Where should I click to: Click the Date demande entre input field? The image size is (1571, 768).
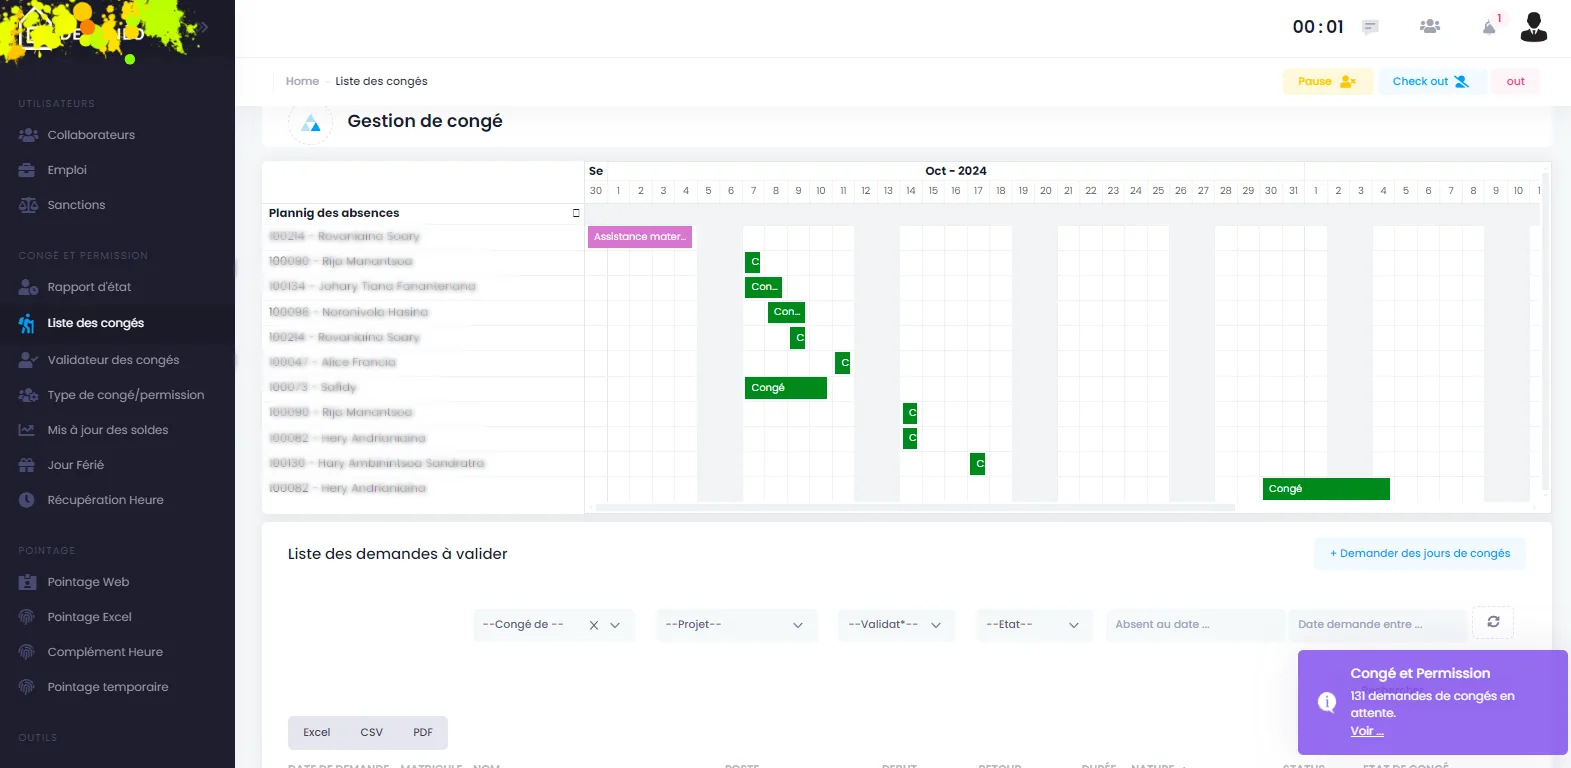pyautogui.click(x=1377, y=625)
